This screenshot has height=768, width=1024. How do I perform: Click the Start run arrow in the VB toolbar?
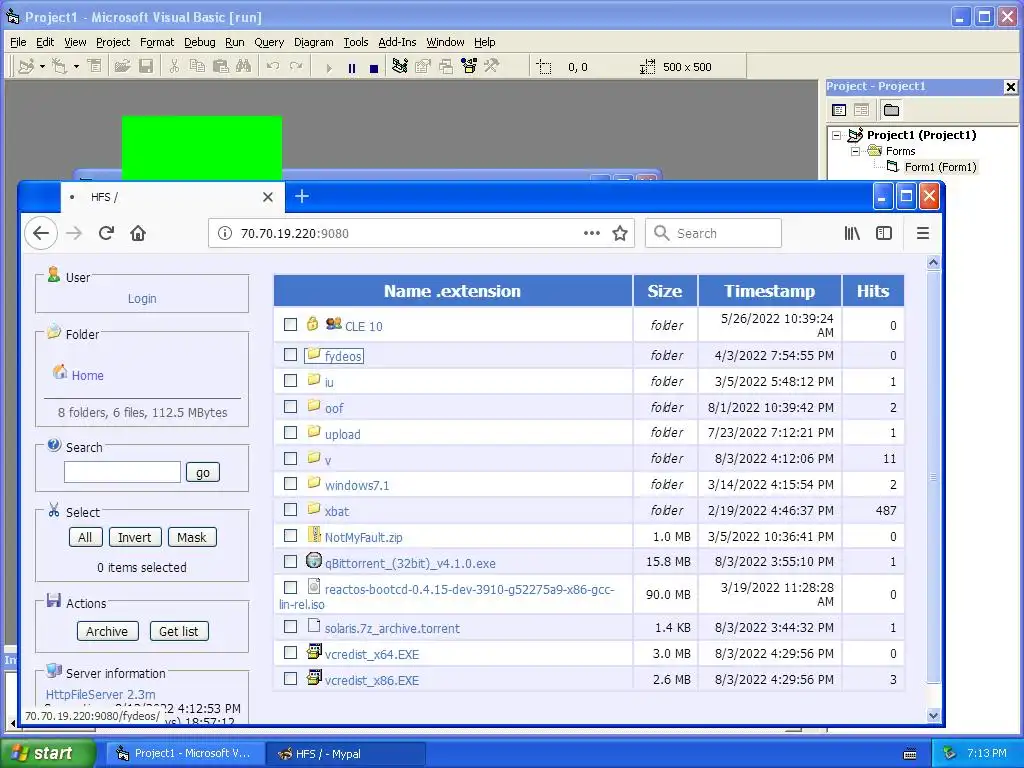pos(328,68)
